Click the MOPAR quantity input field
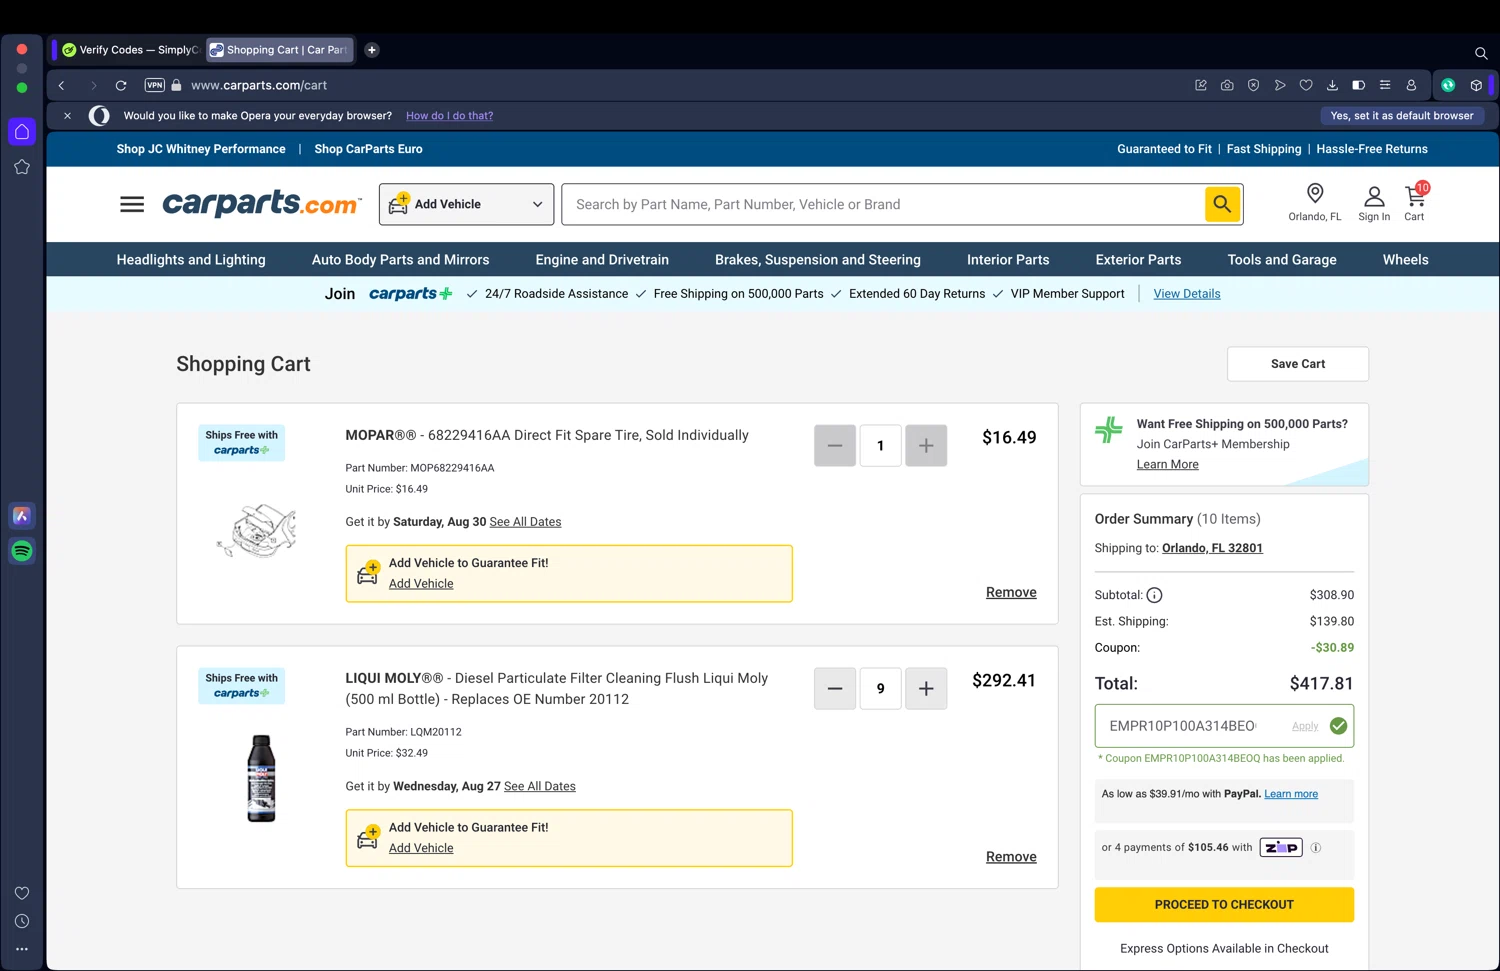The height and width of the screenshot is (971, 1500). (881, 446)
